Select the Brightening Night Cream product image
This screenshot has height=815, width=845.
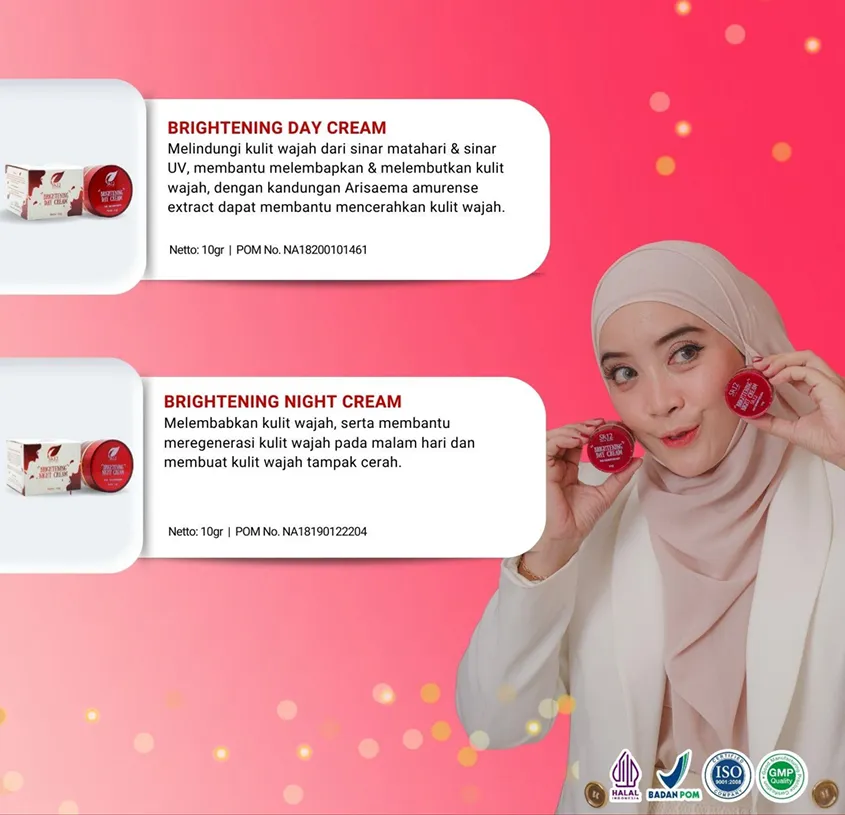click(x=70, y=466)
